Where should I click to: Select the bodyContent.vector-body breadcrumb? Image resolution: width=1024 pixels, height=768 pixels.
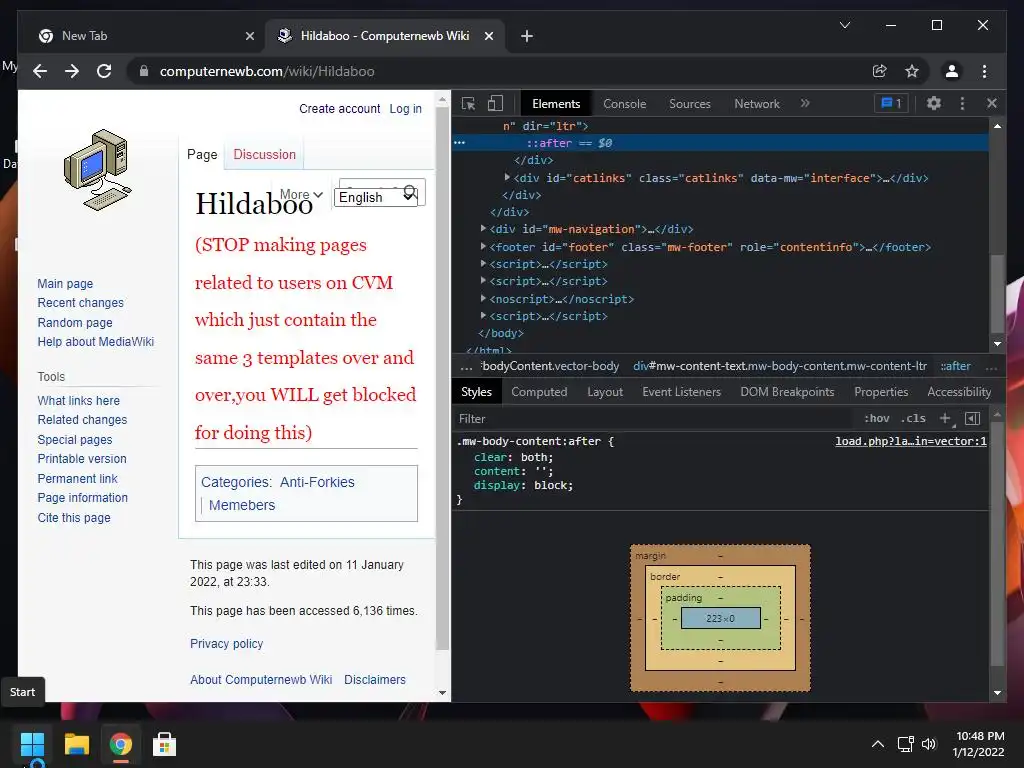pos(550,366)
